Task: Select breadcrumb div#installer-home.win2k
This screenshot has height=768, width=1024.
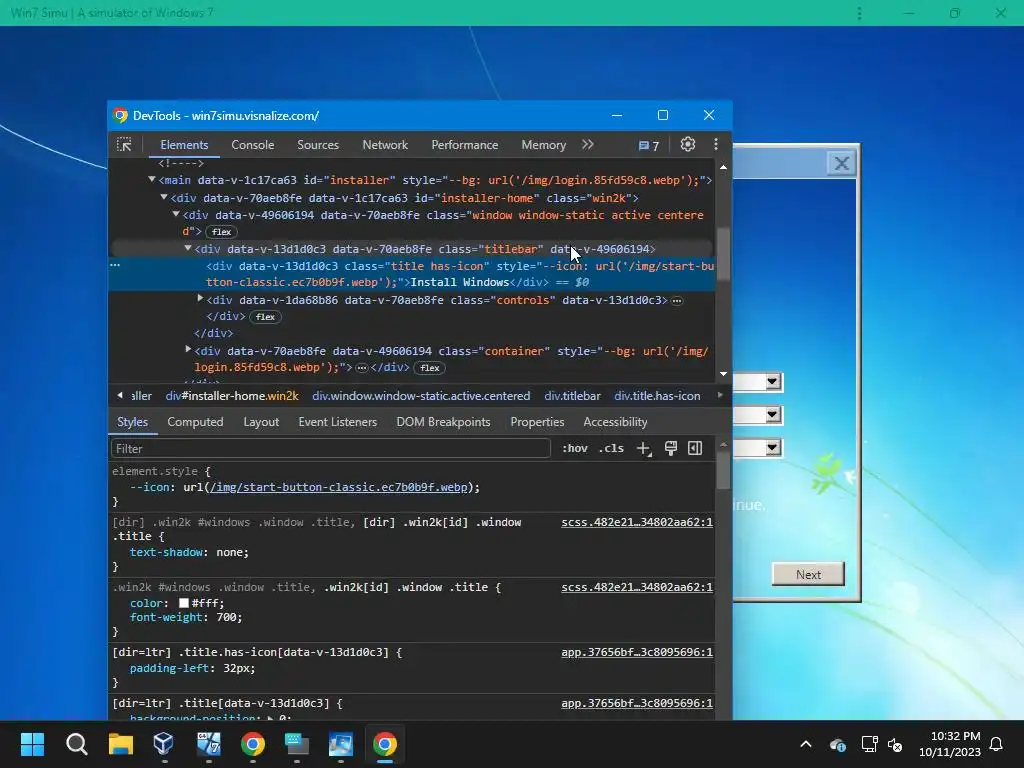Action: pos(232,396)
